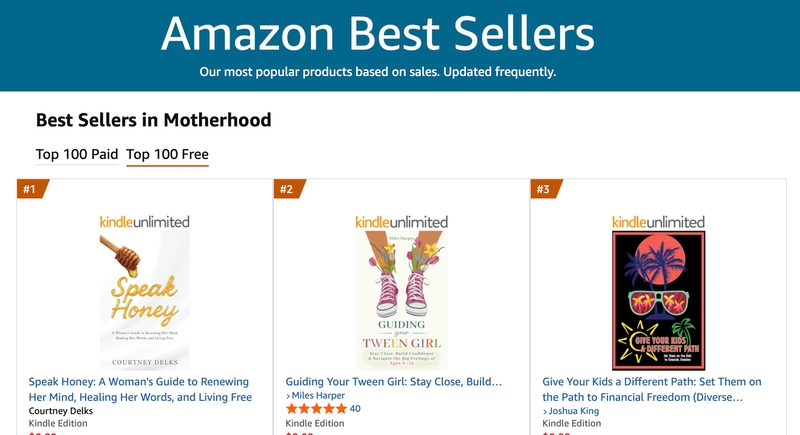Click the Kindle Unlimited logo above Guiding Your Tween Girl

(401, 221)
